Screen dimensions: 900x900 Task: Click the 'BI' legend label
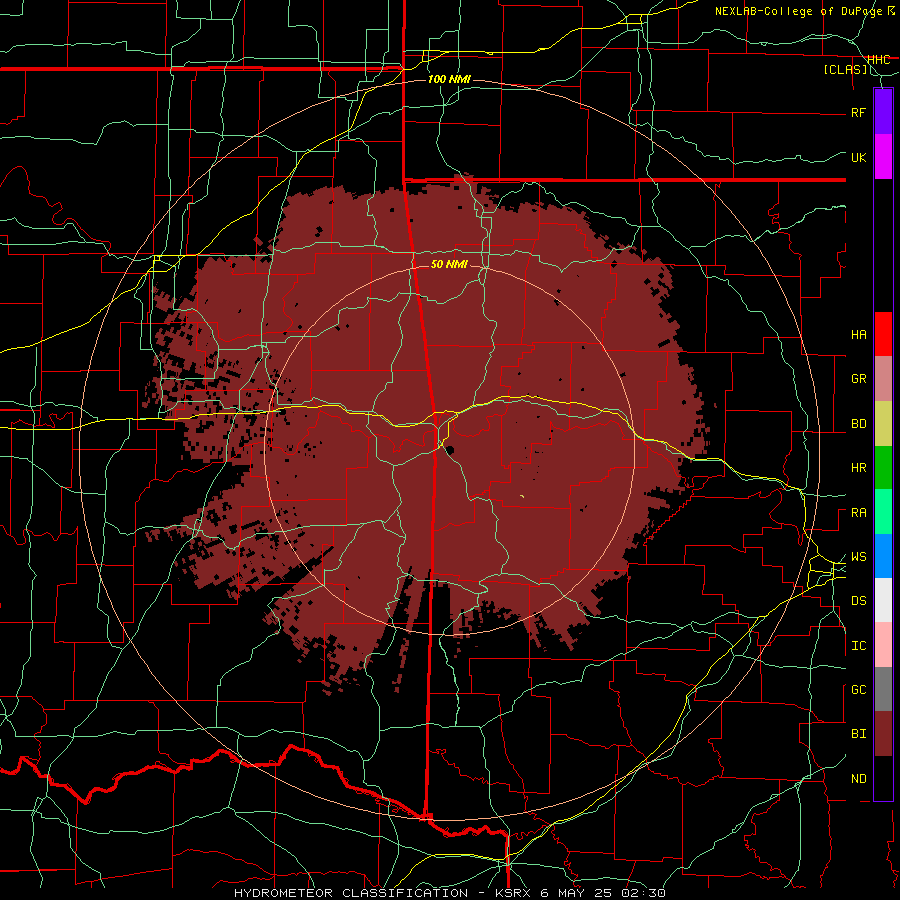[x=859, y=734]
